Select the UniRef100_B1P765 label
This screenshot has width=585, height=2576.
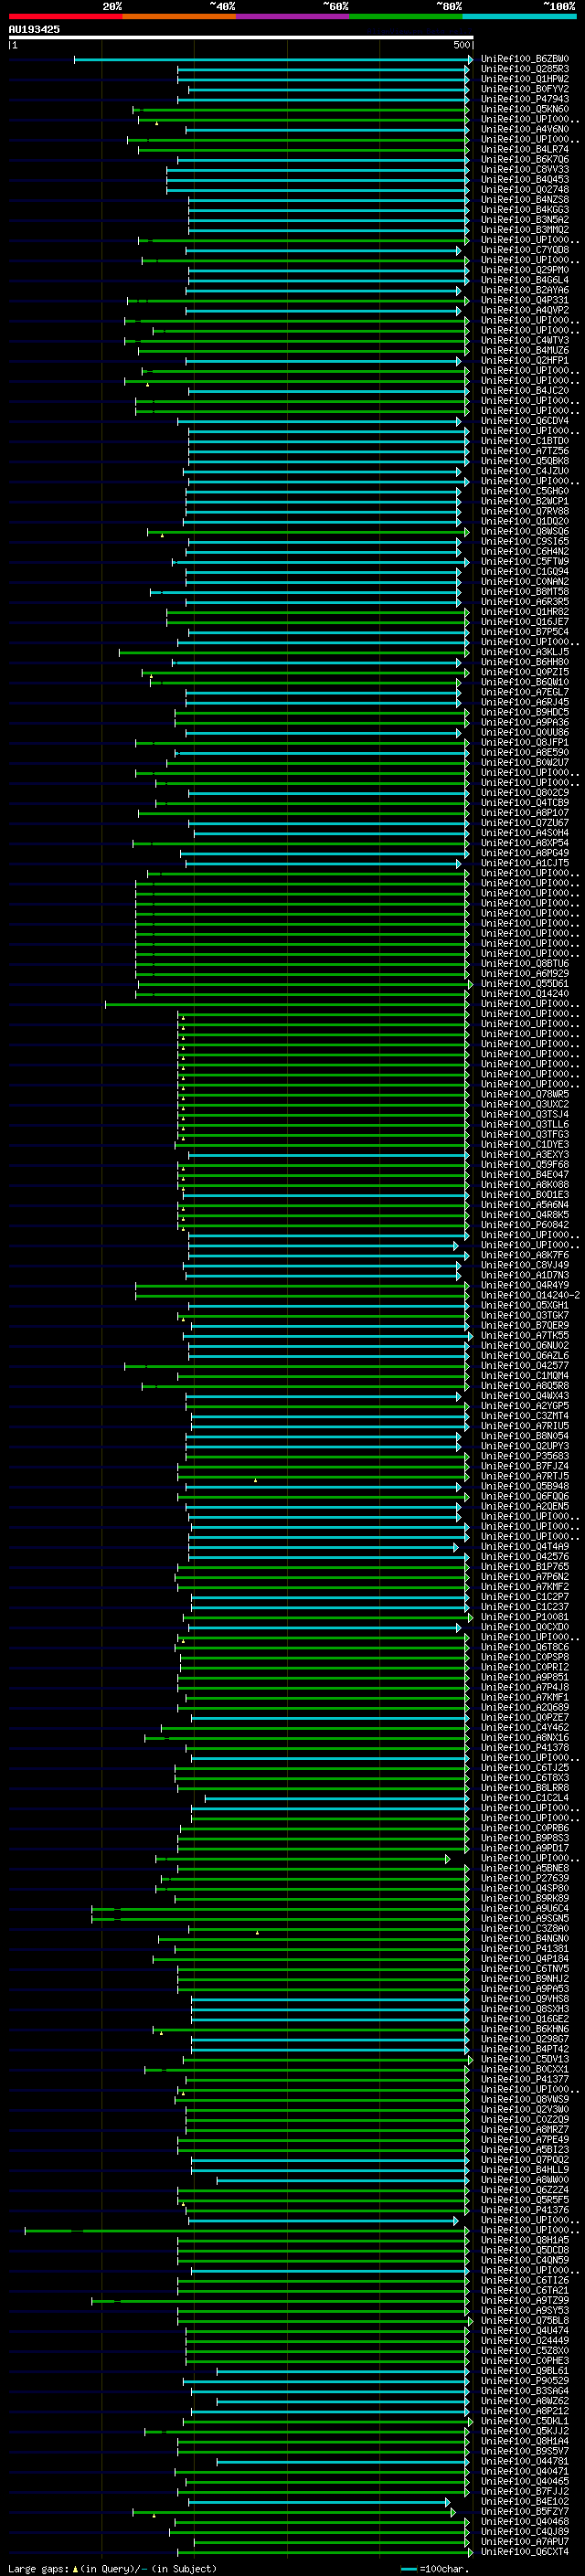coord(525,1566)
